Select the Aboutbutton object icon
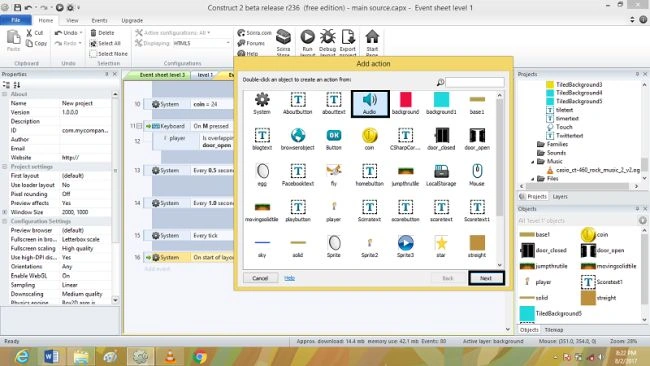650x366 pixels. (298, 103)
